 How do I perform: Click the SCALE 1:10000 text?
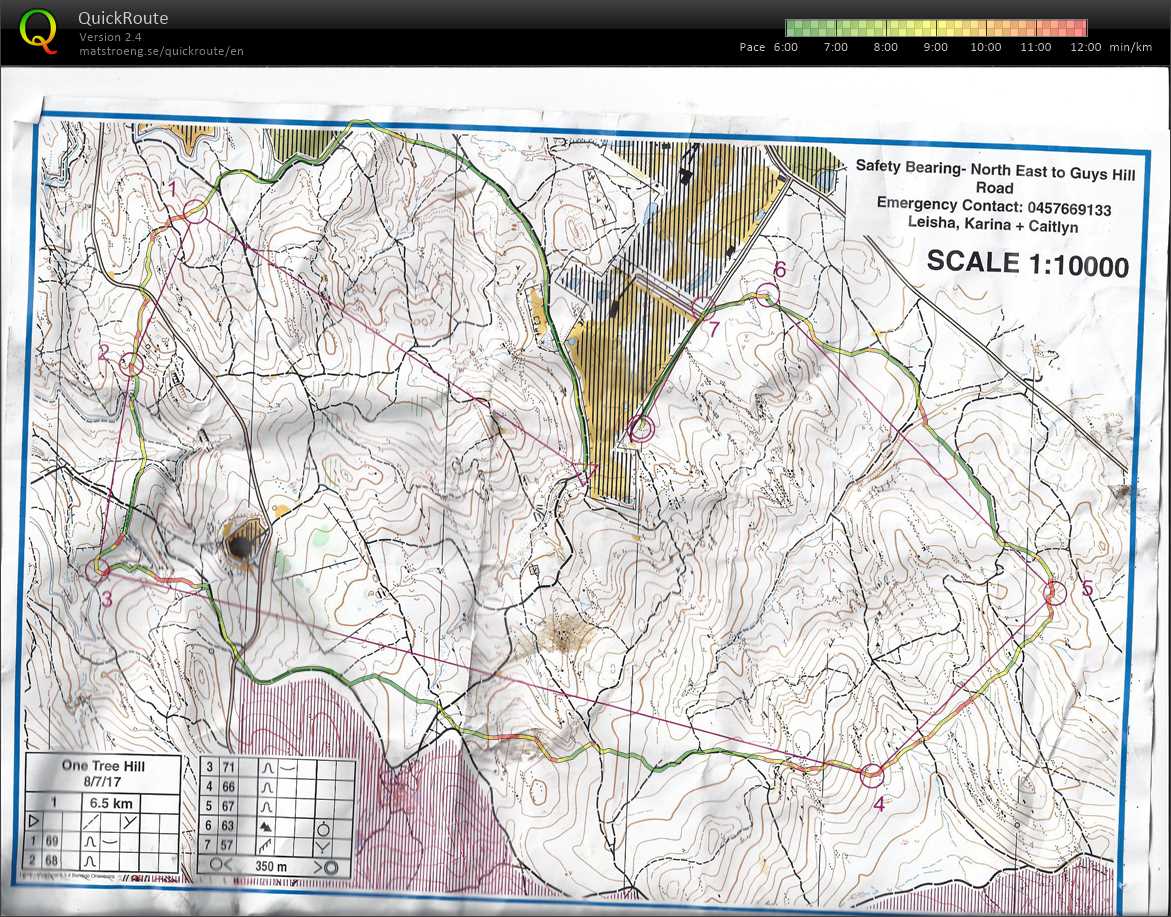pyautogui.click(x=1027, y=264)
